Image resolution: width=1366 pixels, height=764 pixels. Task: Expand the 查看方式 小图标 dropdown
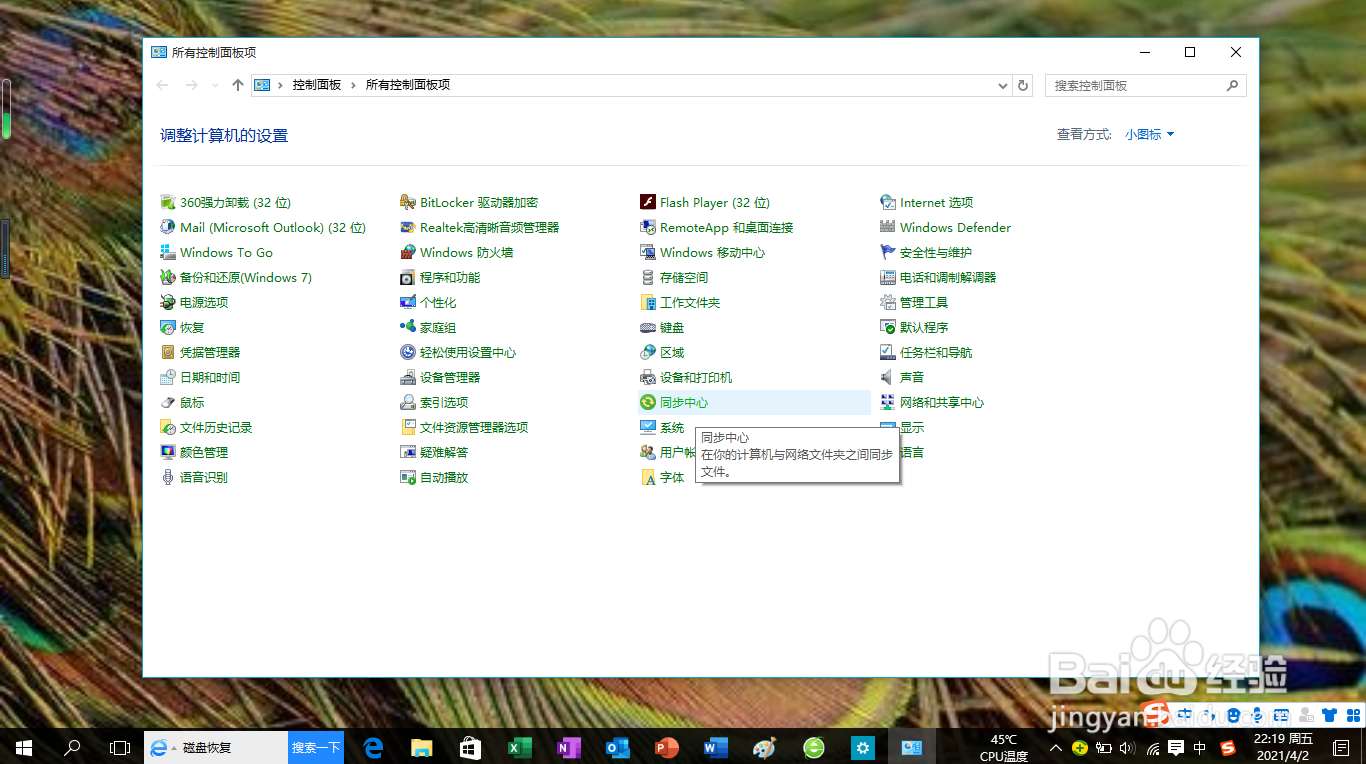coord(1149,134)
